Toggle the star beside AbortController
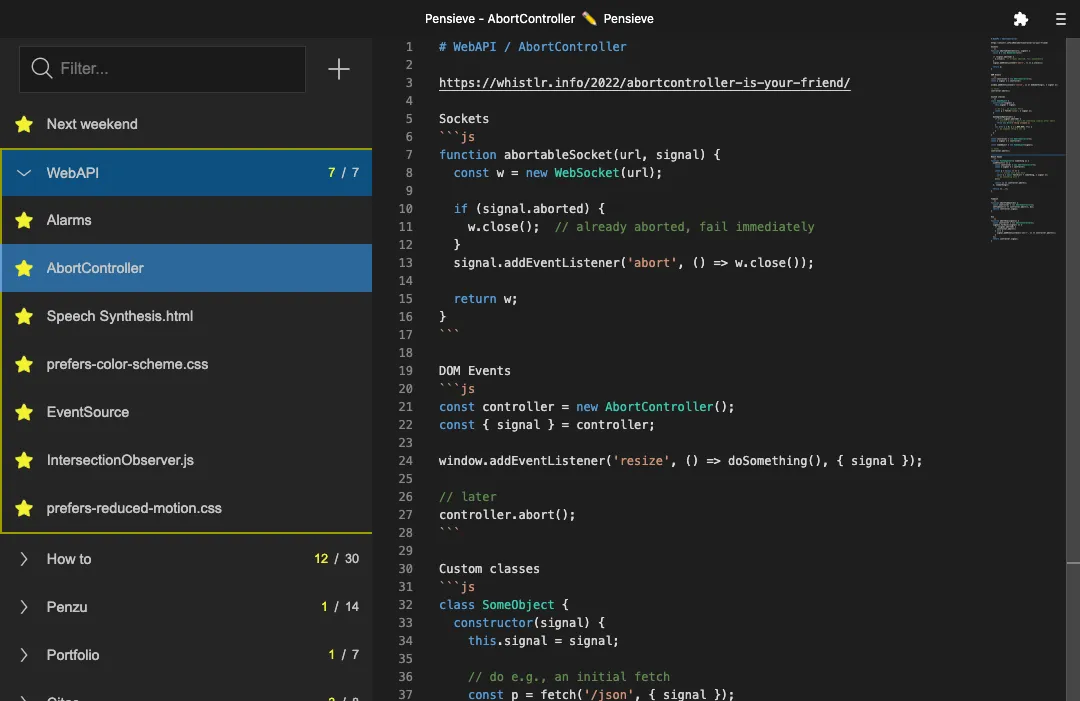Image resolution: width=1080 pixels, height=701 pixels. 24,268
